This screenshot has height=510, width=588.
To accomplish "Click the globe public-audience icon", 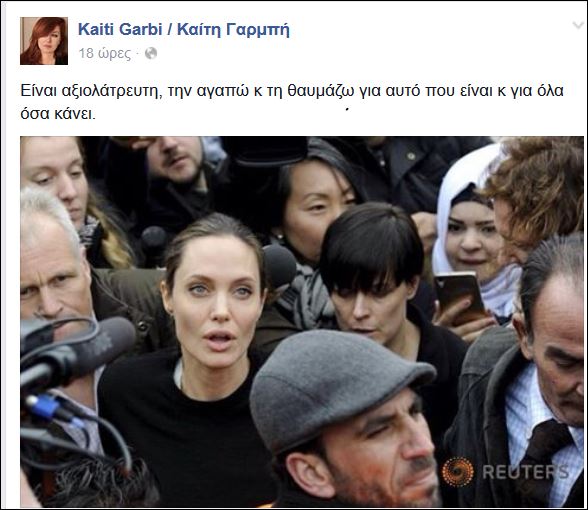I will click(151, 53).
